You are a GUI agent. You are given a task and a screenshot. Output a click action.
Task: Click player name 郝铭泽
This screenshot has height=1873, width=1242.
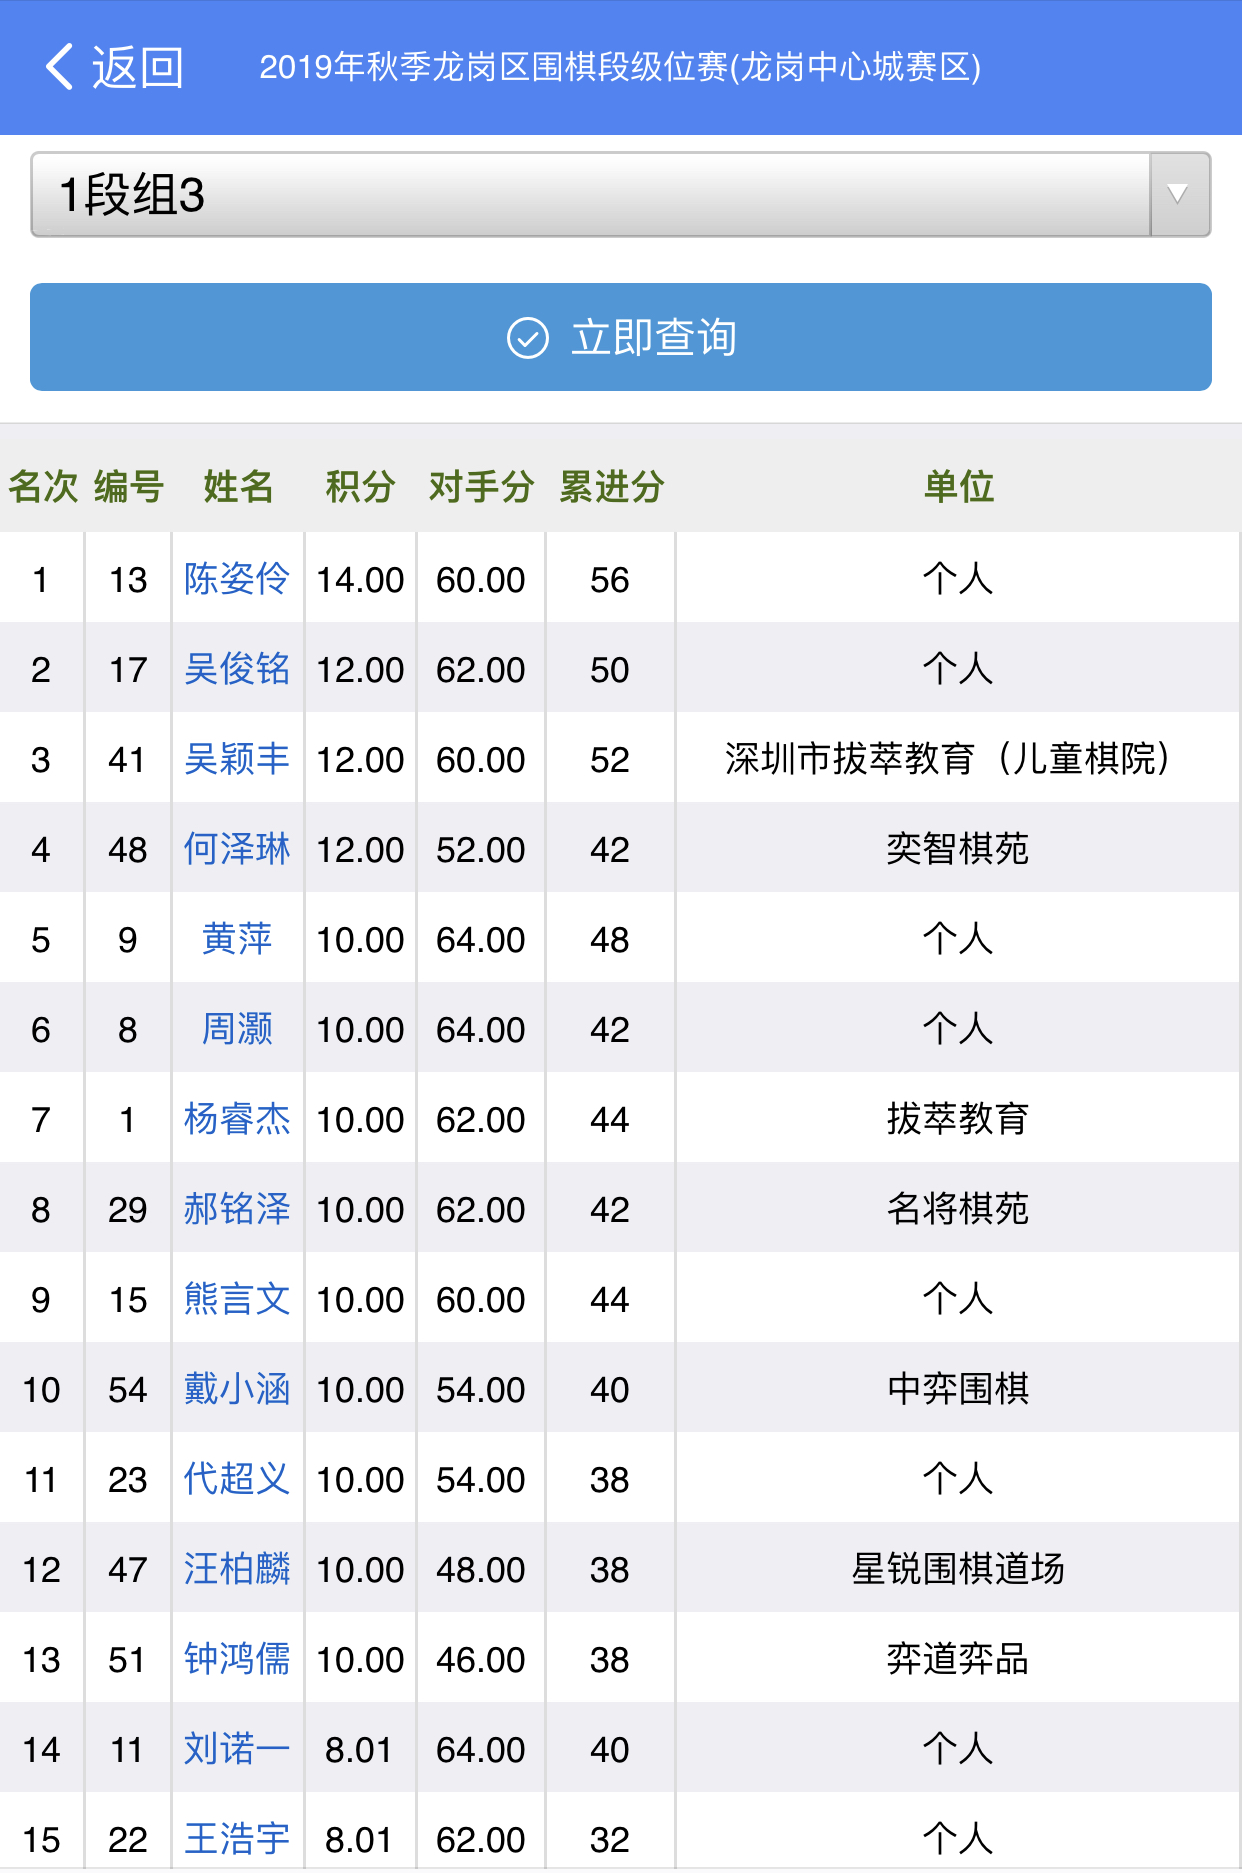pyautogui.click(x=237, y=1209)
